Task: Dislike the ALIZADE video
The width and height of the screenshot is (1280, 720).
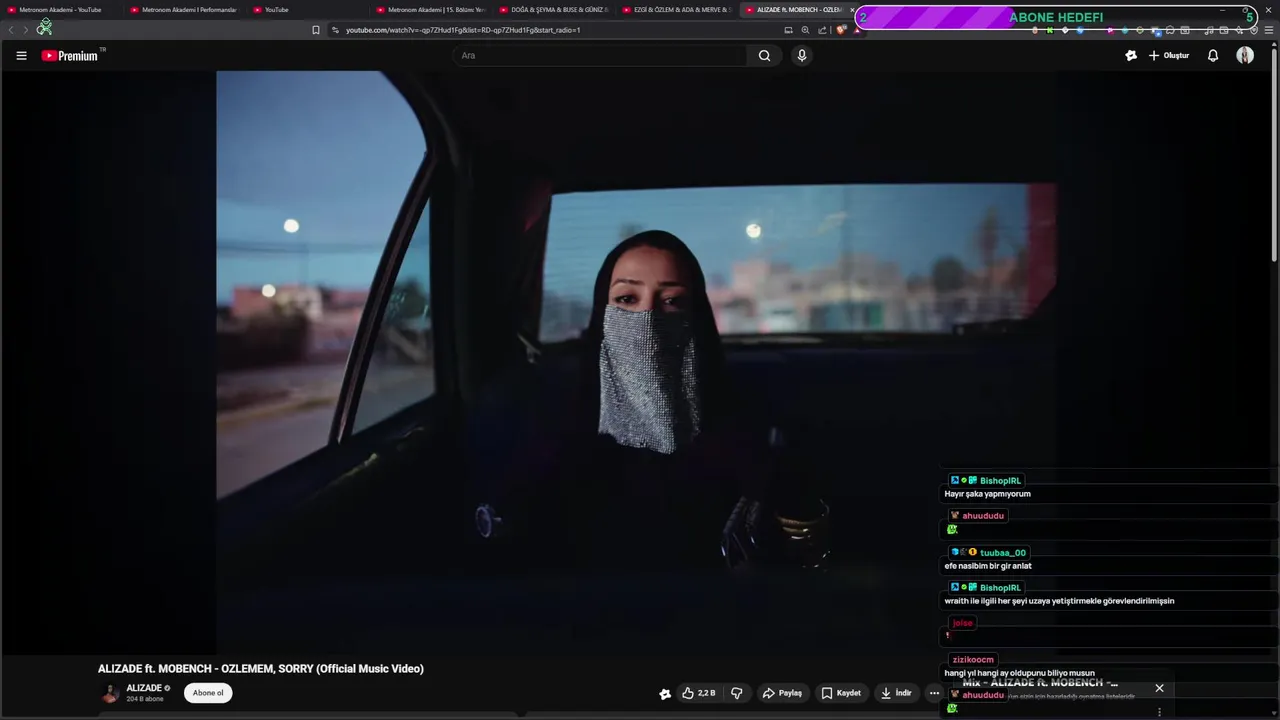Action: tap(737, 693)
